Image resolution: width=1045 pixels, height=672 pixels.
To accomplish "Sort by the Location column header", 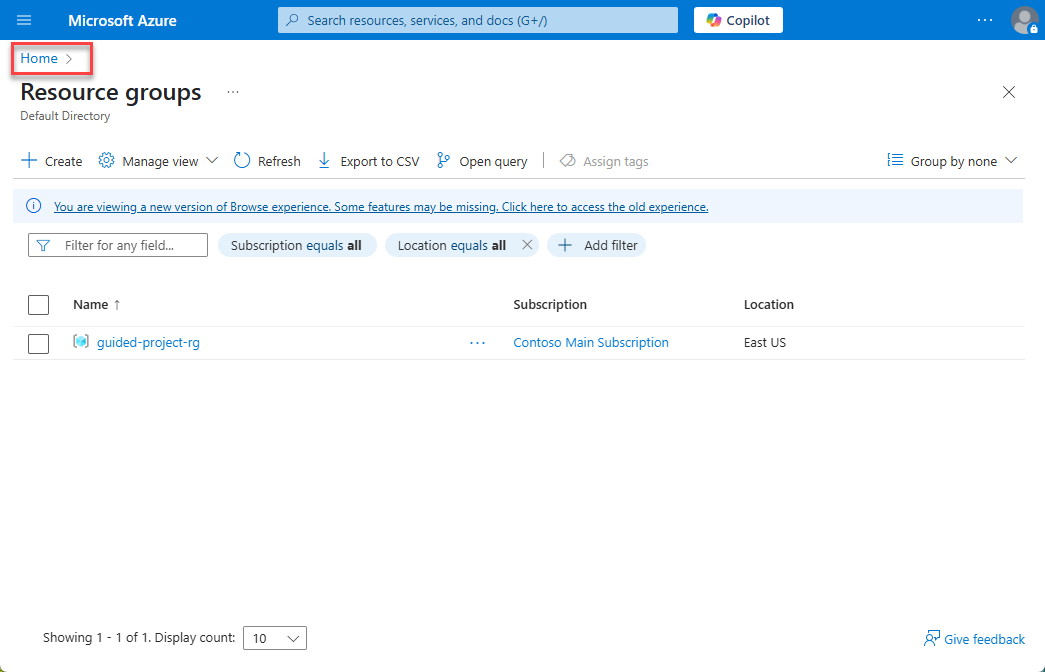I will (768, 305).
